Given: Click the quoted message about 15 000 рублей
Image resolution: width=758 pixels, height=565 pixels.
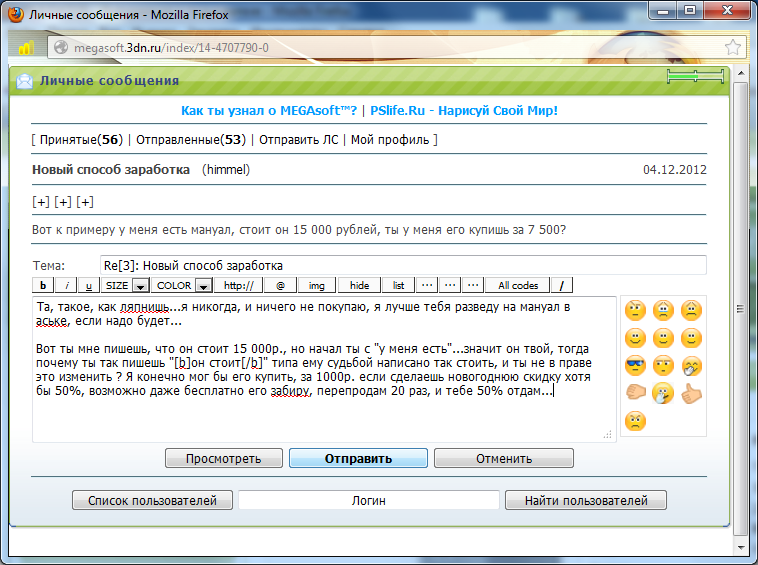Looking at the screenshot, I should click(x=299, y=230).
